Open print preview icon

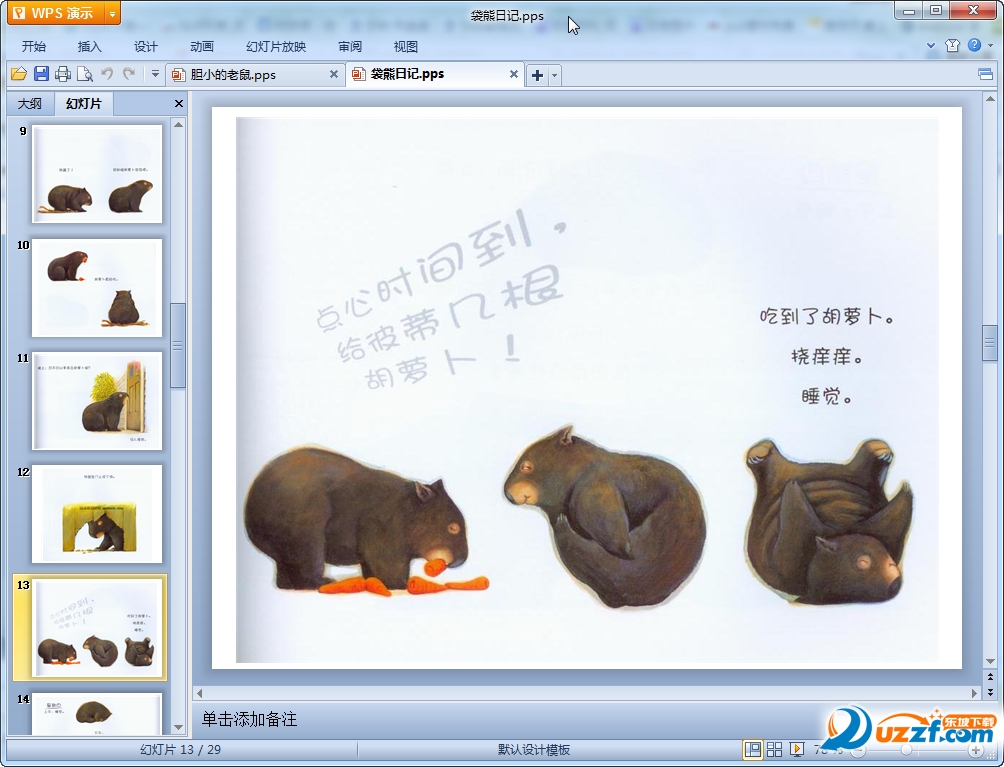(85, 74)
